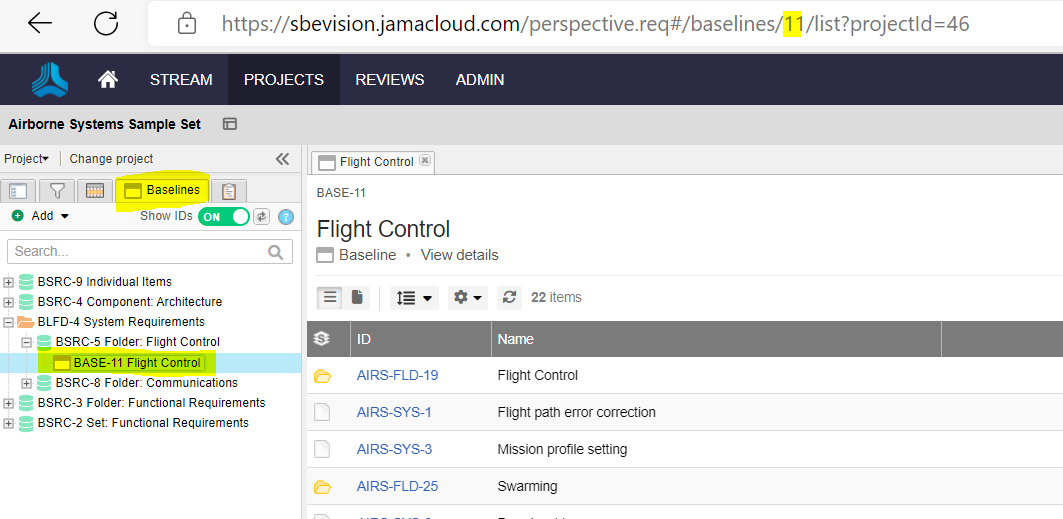Refresh the baseline item list
Viewport: 1063px width, 519px height.
(x=510, y=297)
